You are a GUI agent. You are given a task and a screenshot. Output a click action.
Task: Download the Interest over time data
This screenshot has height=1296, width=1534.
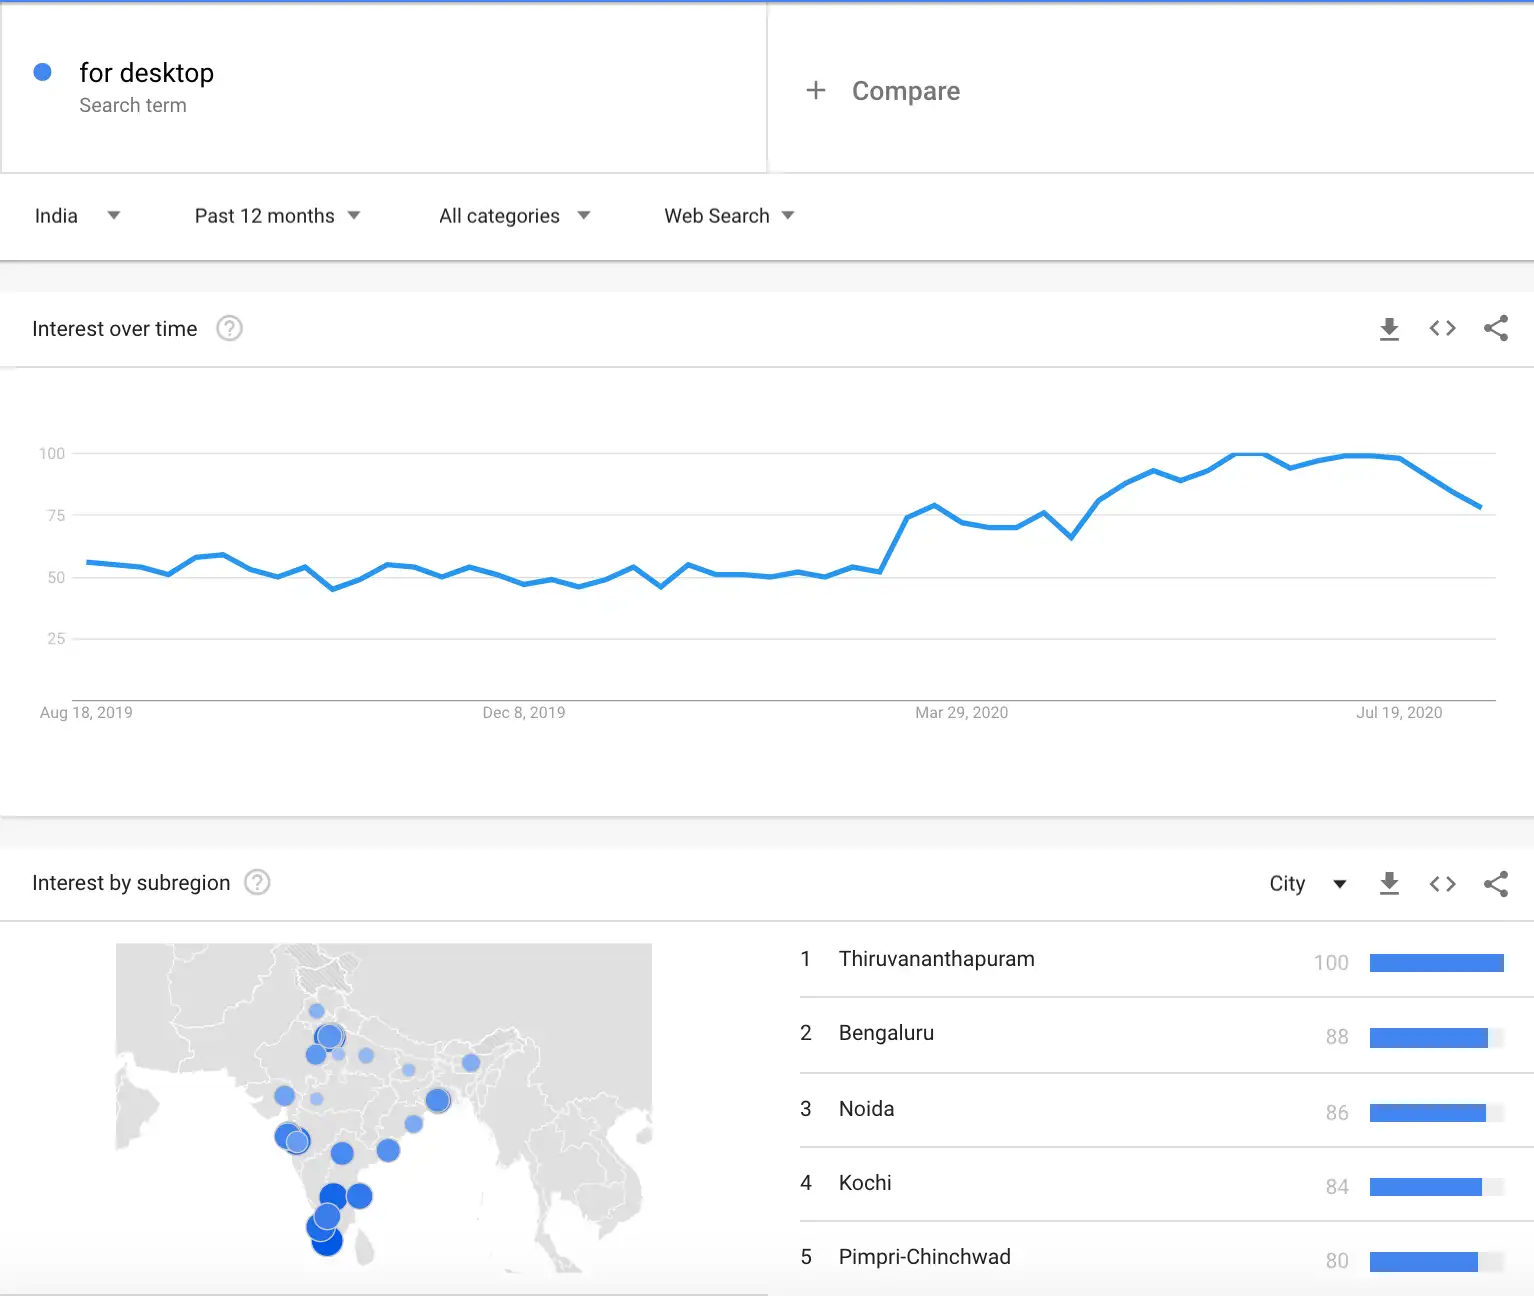tap(1389, 328)
